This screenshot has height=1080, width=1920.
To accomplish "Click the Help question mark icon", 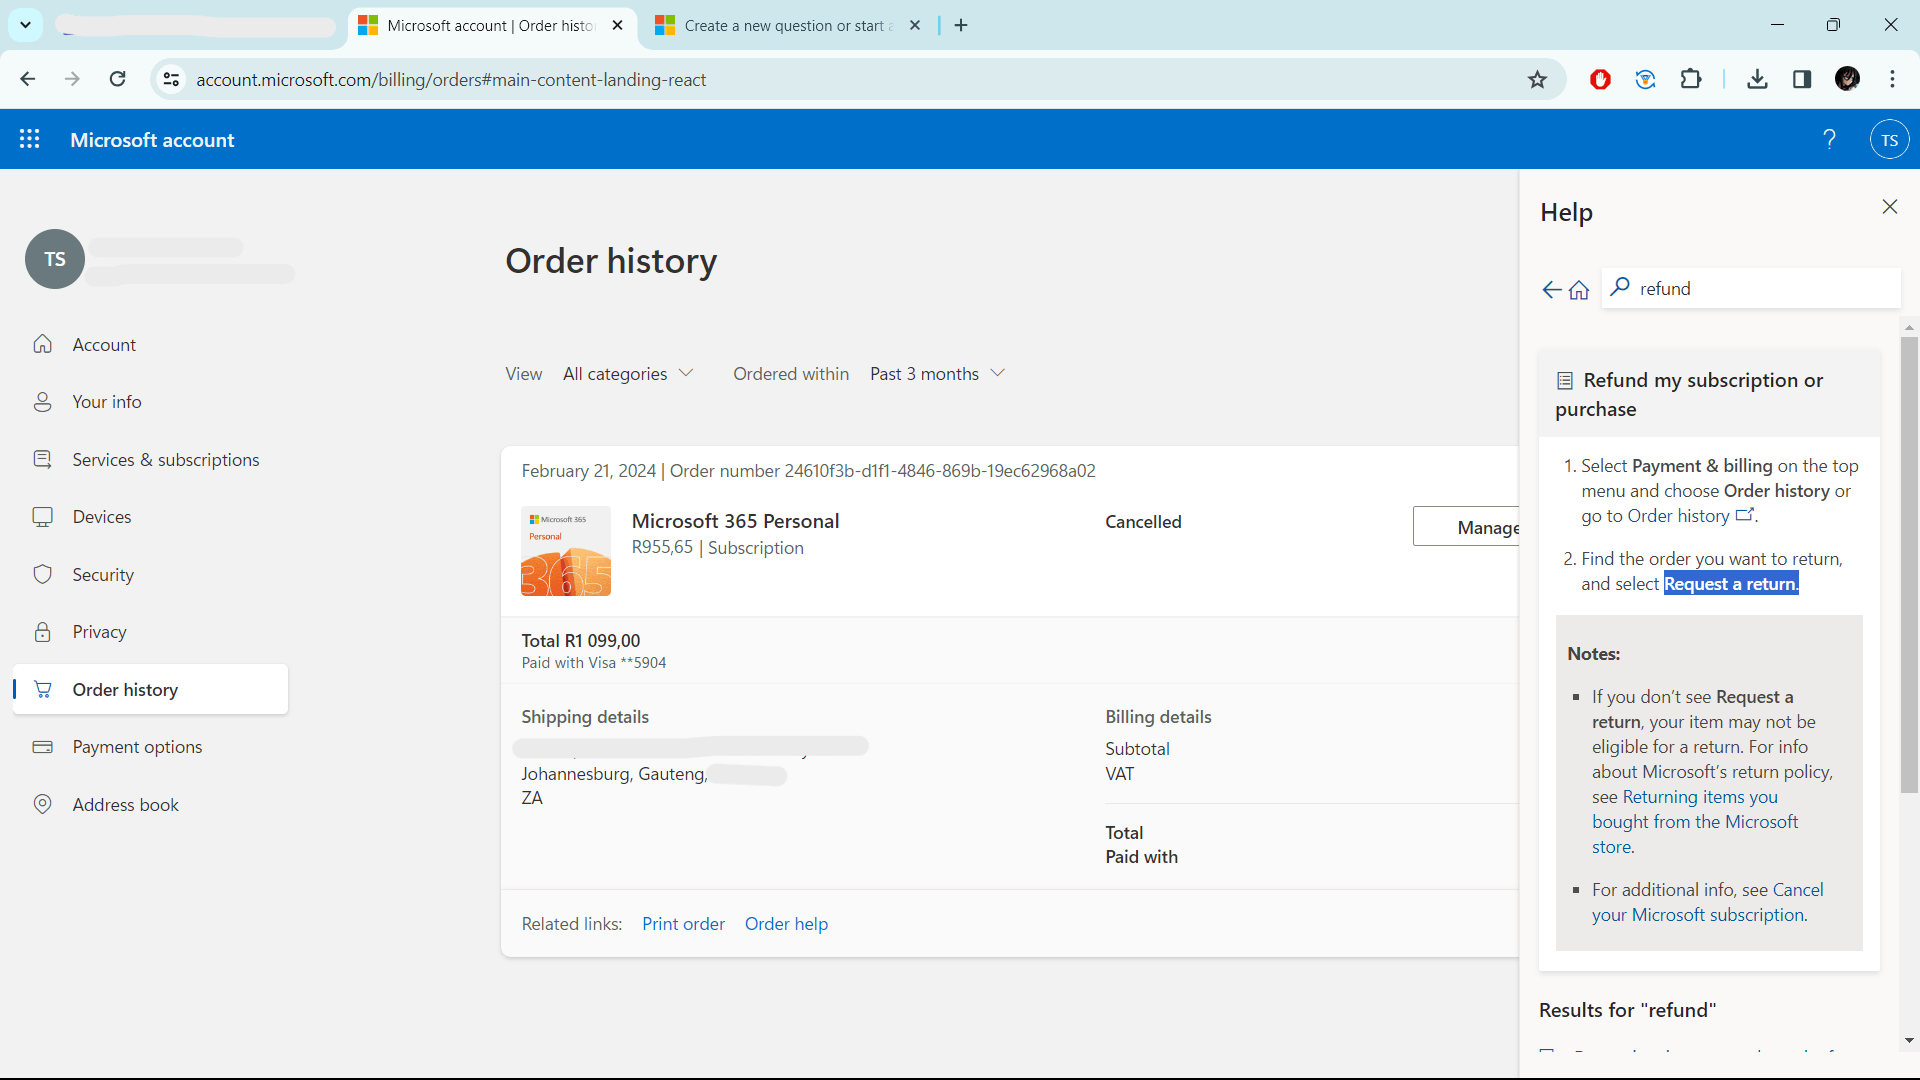I will pyautogui.click(x=1829, y=139).
